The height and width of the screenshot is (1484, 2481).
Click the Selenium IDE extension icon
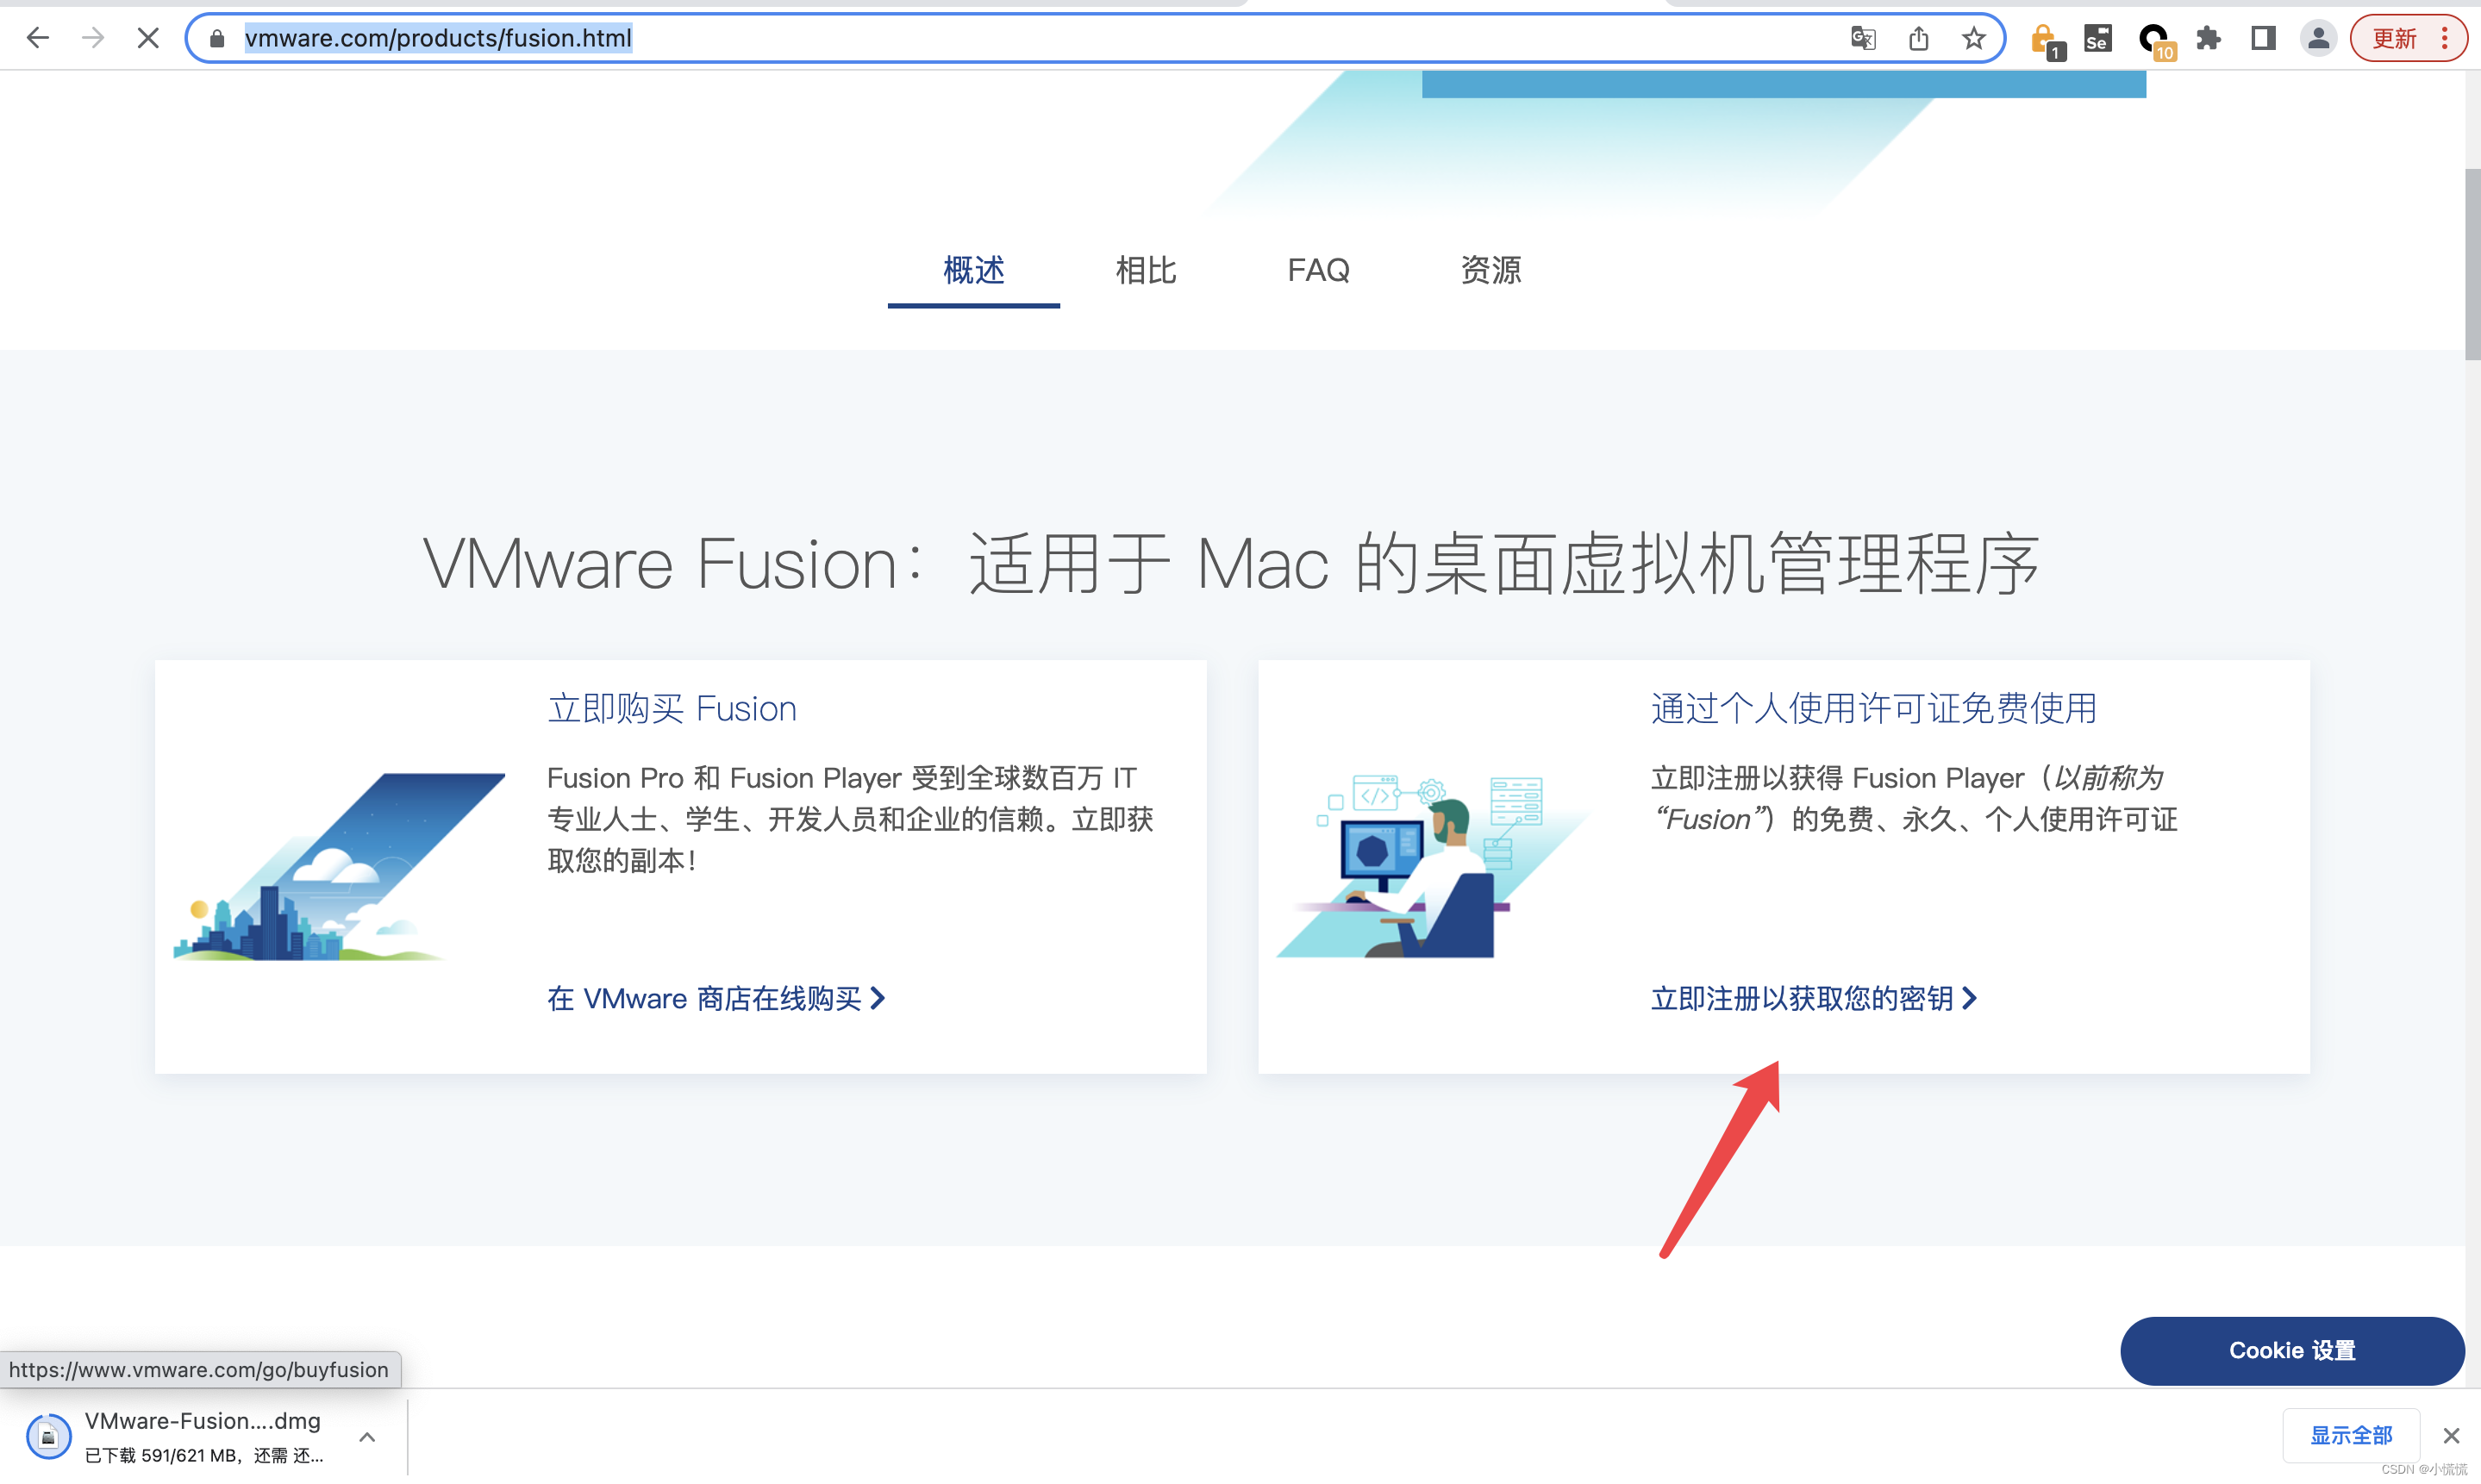point(2097,38)
